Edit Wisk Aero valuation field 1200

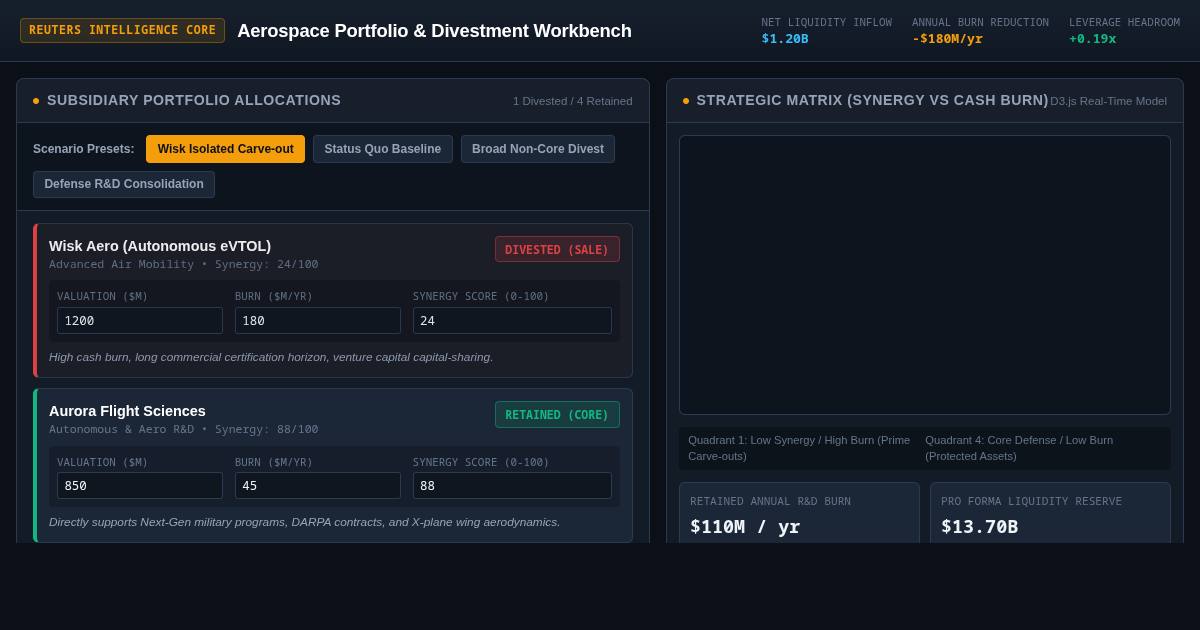pos(140,320)
